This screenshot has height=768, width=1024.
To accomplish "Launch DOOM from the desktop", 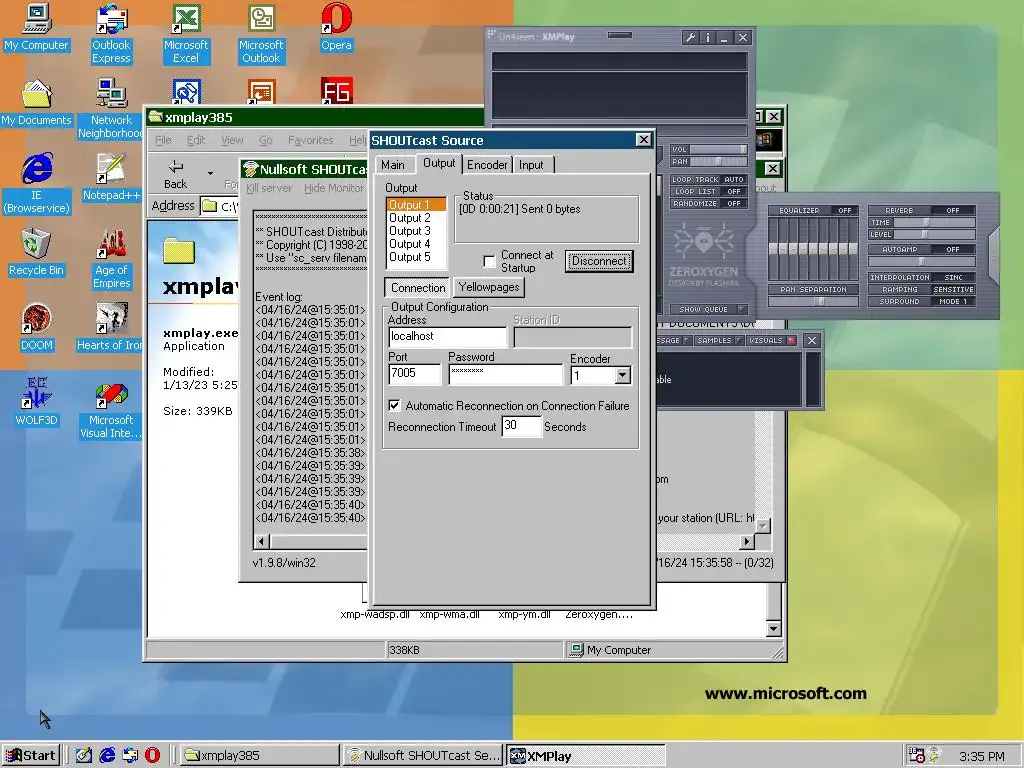I will (36, 327).
